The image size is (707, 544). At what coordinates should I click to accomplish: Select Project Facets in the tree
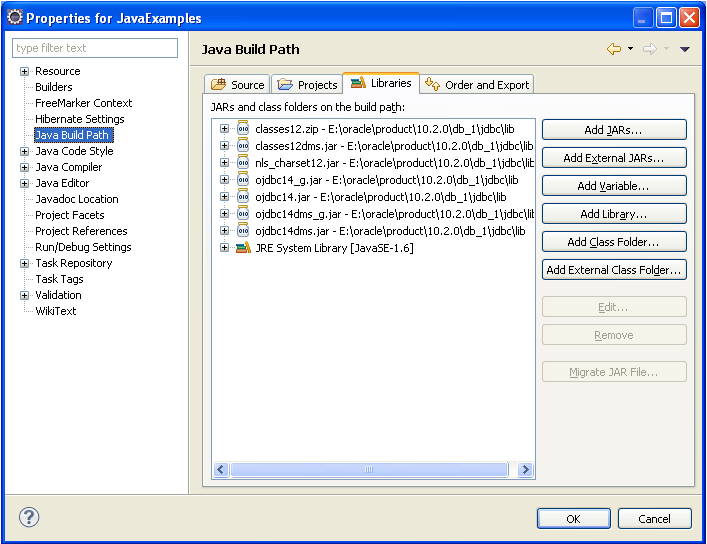point(69,215)
